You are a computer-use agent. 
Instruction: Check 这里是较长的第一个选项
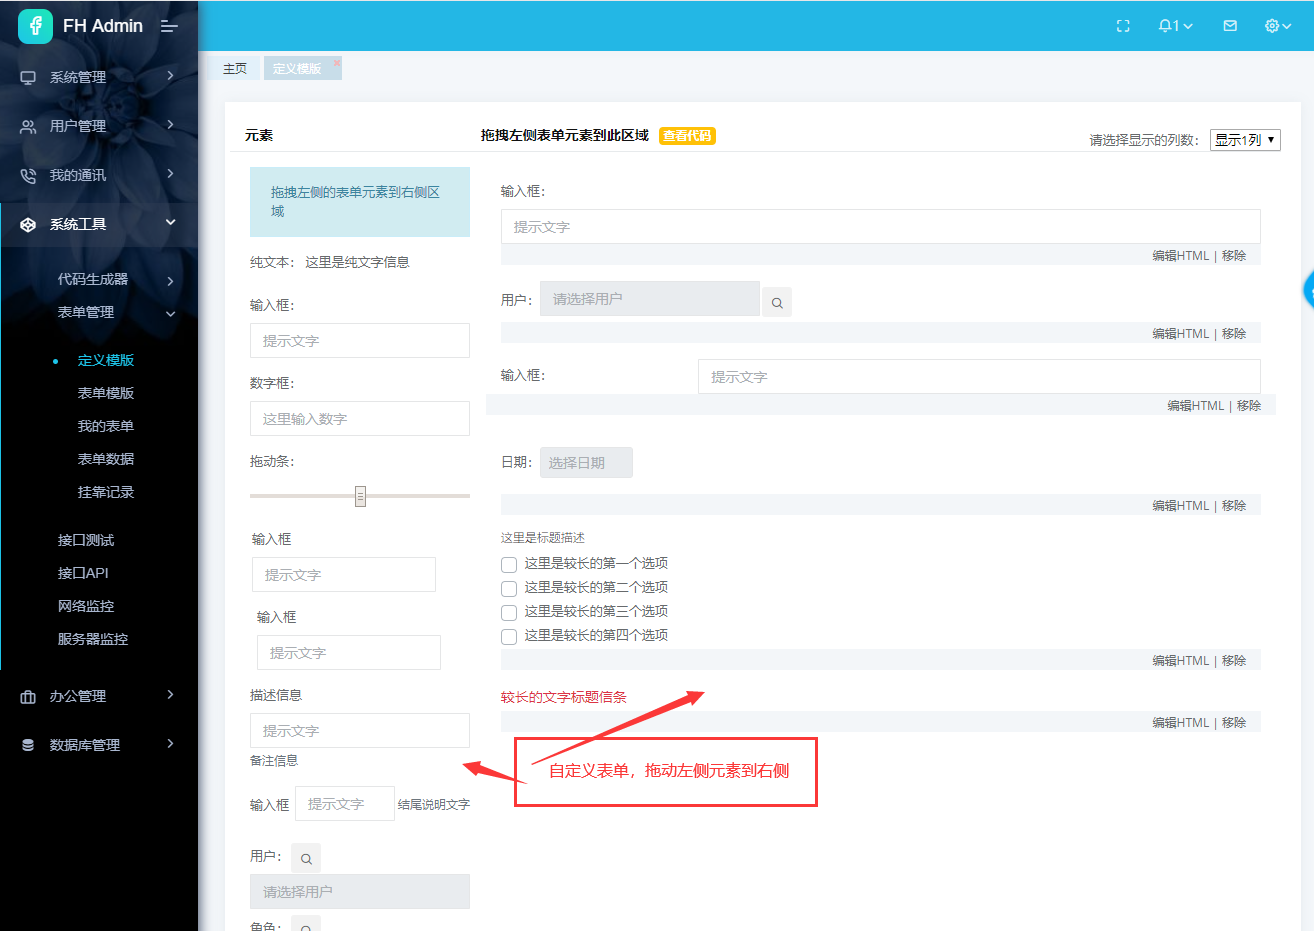509,564
